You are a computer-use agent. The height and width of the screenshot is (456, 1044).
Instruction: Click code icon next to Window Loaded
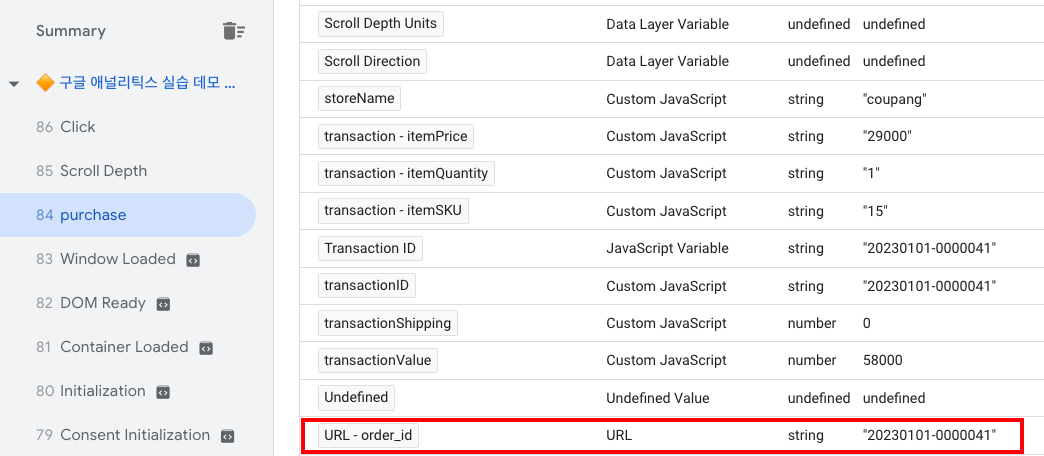tap(193, 259)
